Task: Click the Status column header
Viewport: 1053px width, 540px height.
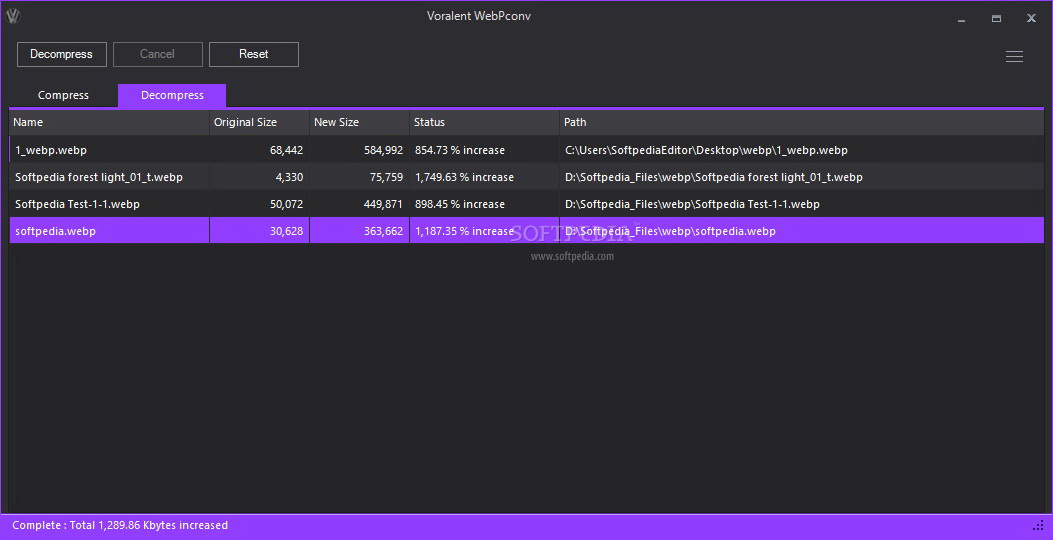Action: point(484,122)
